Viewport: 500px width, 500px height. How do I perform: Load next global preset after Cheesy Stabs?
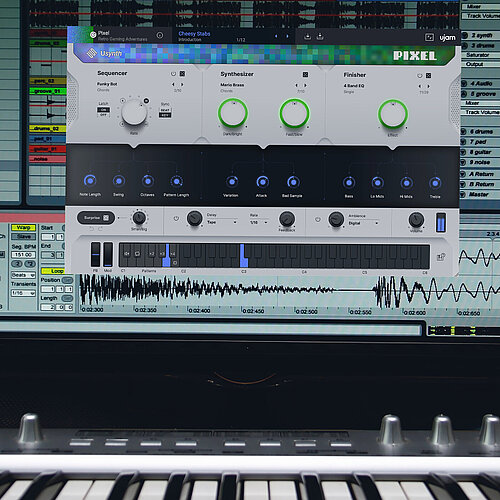tap(287, 36)
